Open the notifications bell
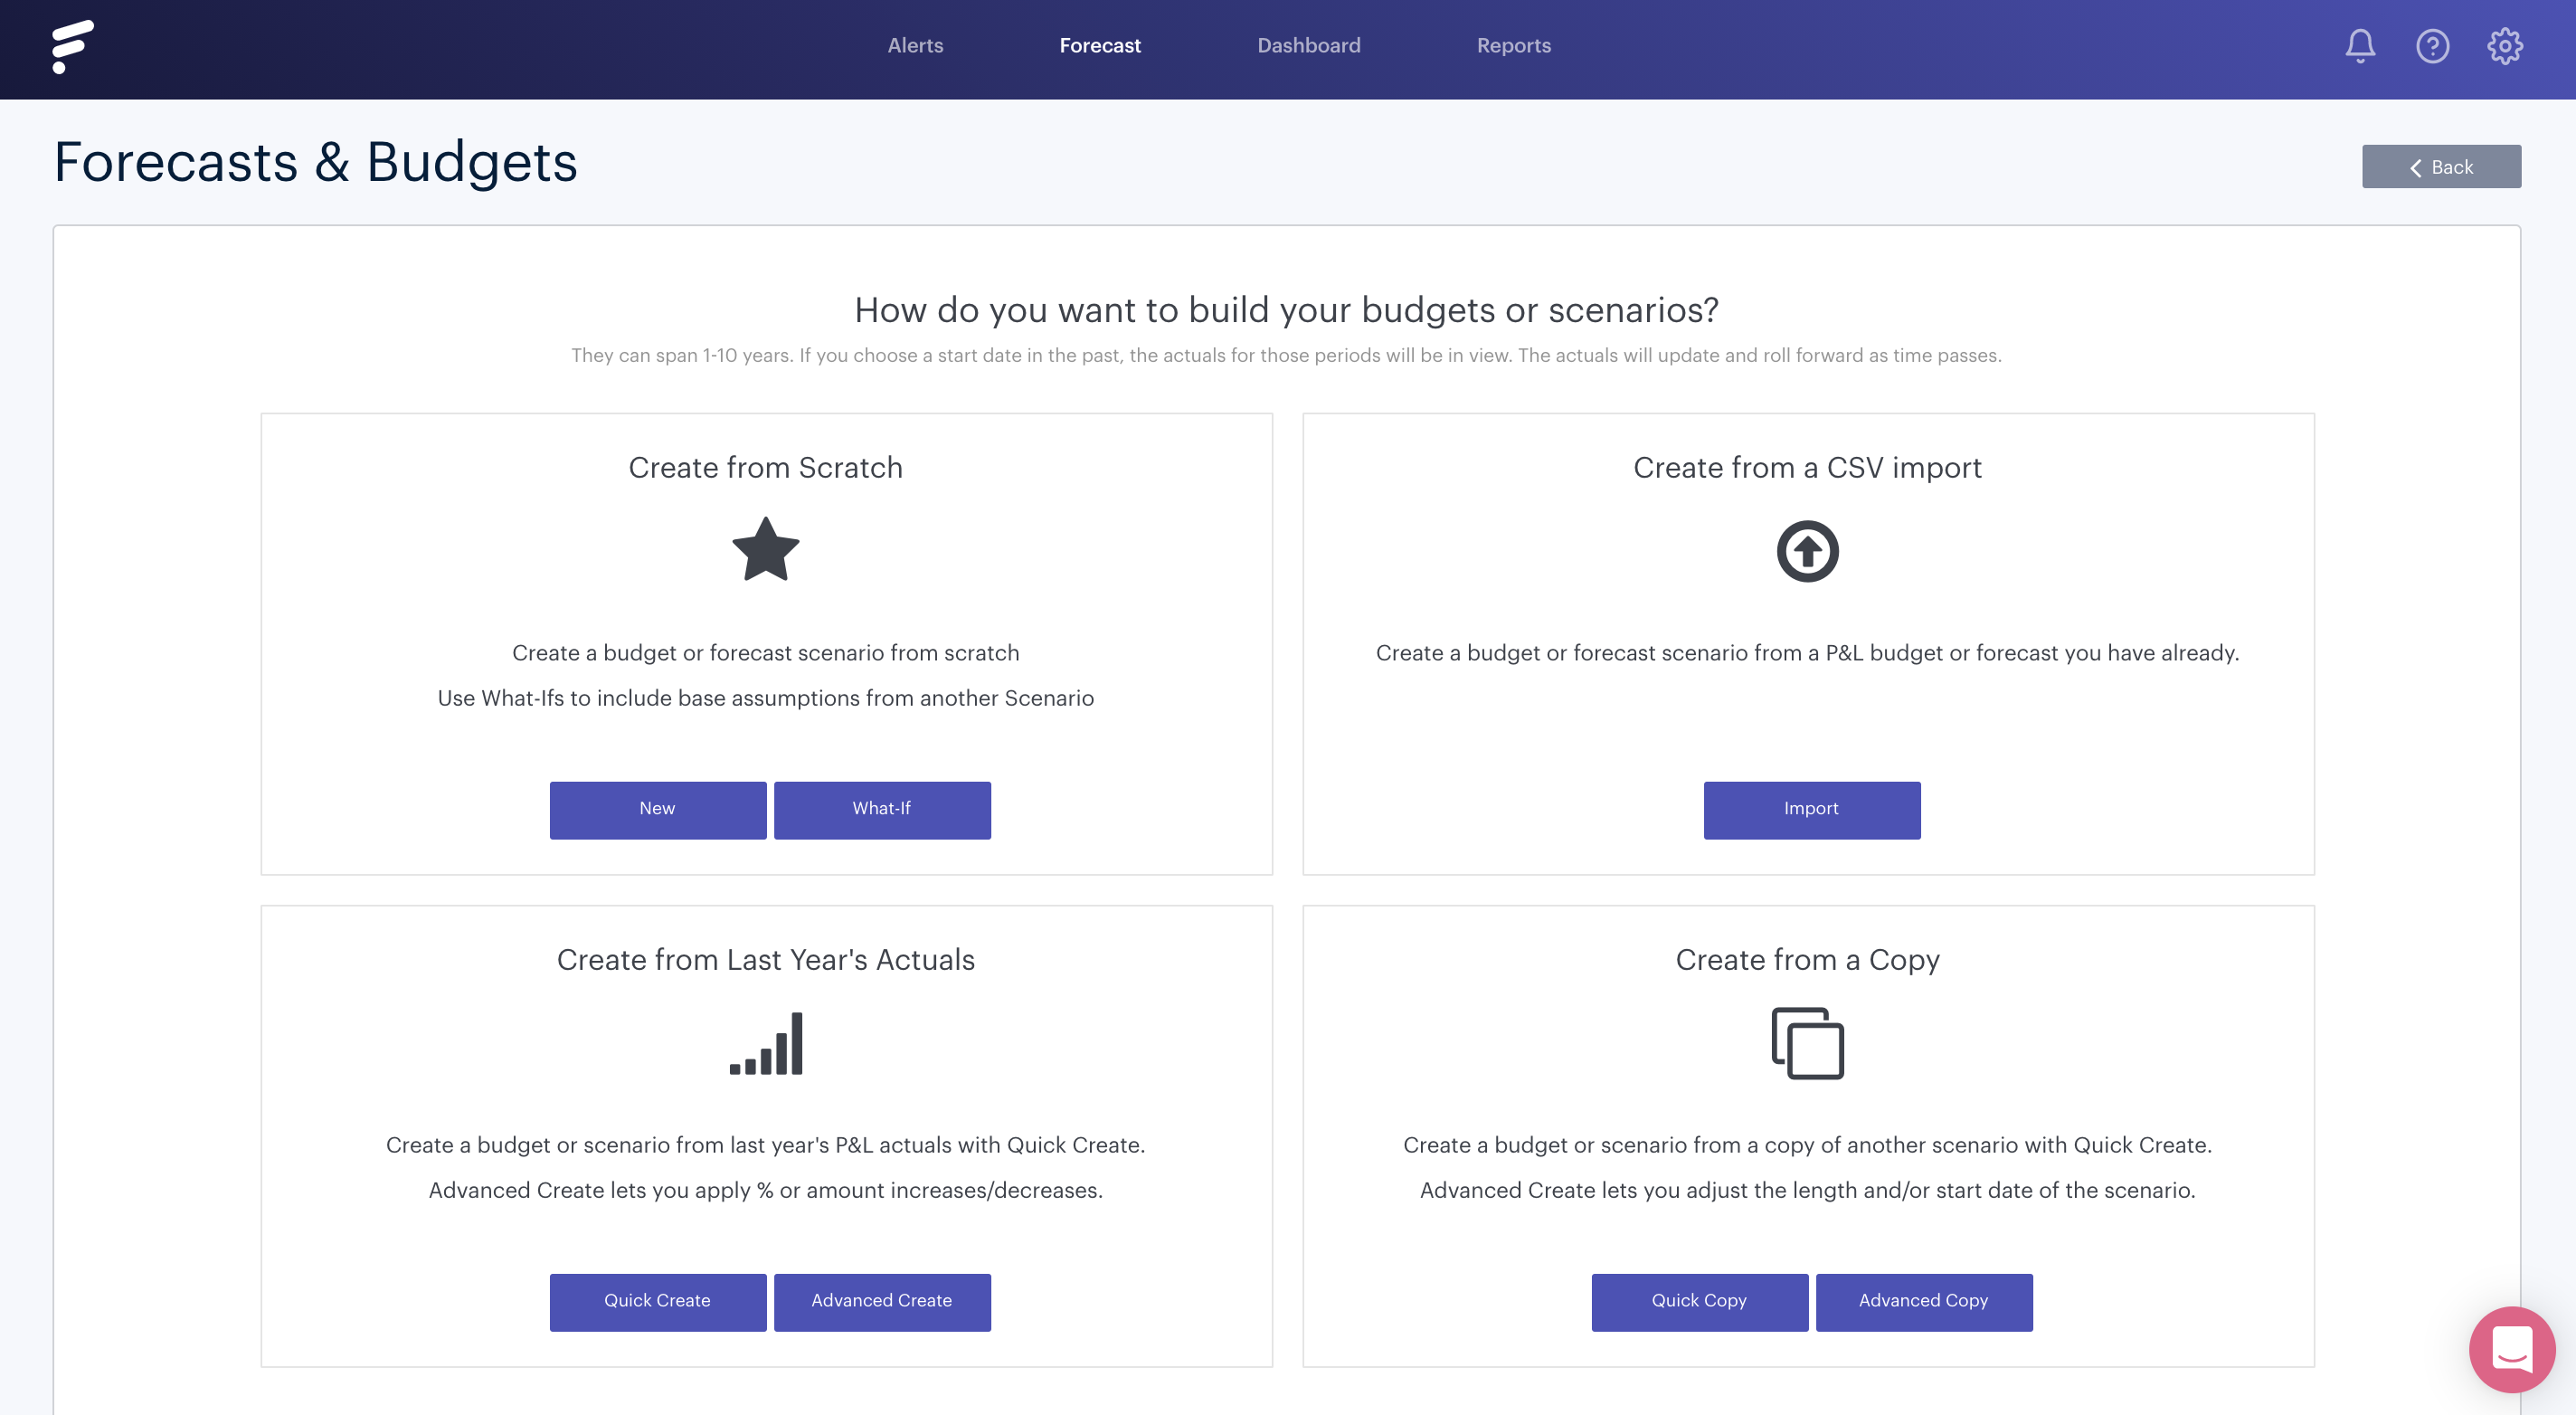2576x1415 pixels. tap(2360, 46)
